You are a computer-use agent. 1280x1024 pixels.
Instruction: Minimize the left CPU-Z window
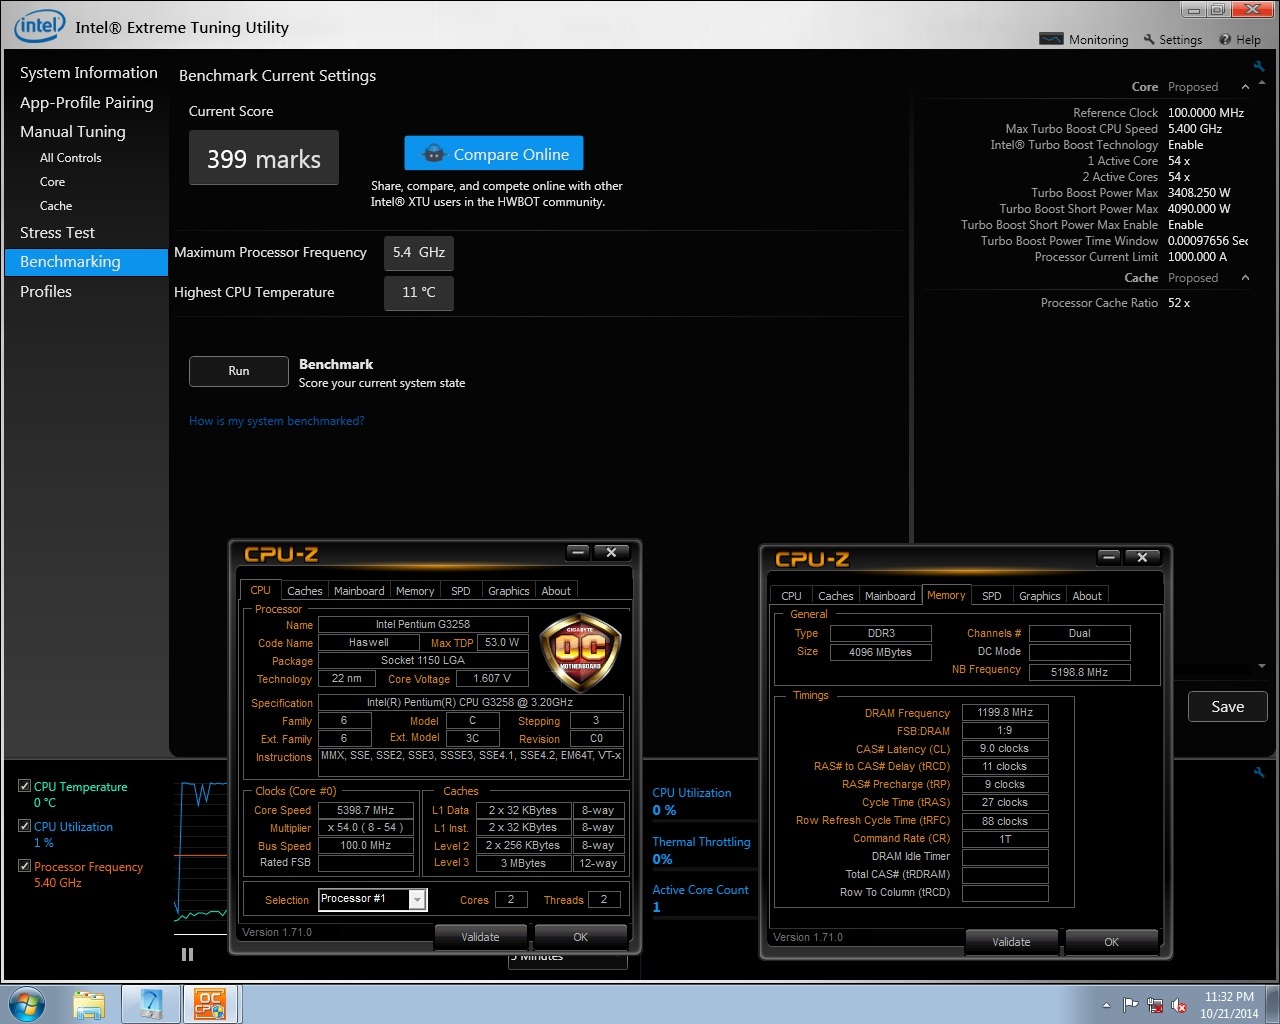tap(578, 552)
